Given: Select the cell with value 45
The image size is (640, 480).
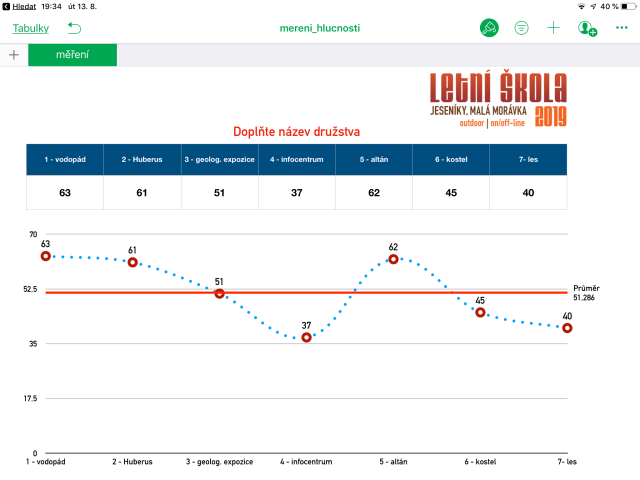Looking at the screenshot, I should [x=451, y=193].
